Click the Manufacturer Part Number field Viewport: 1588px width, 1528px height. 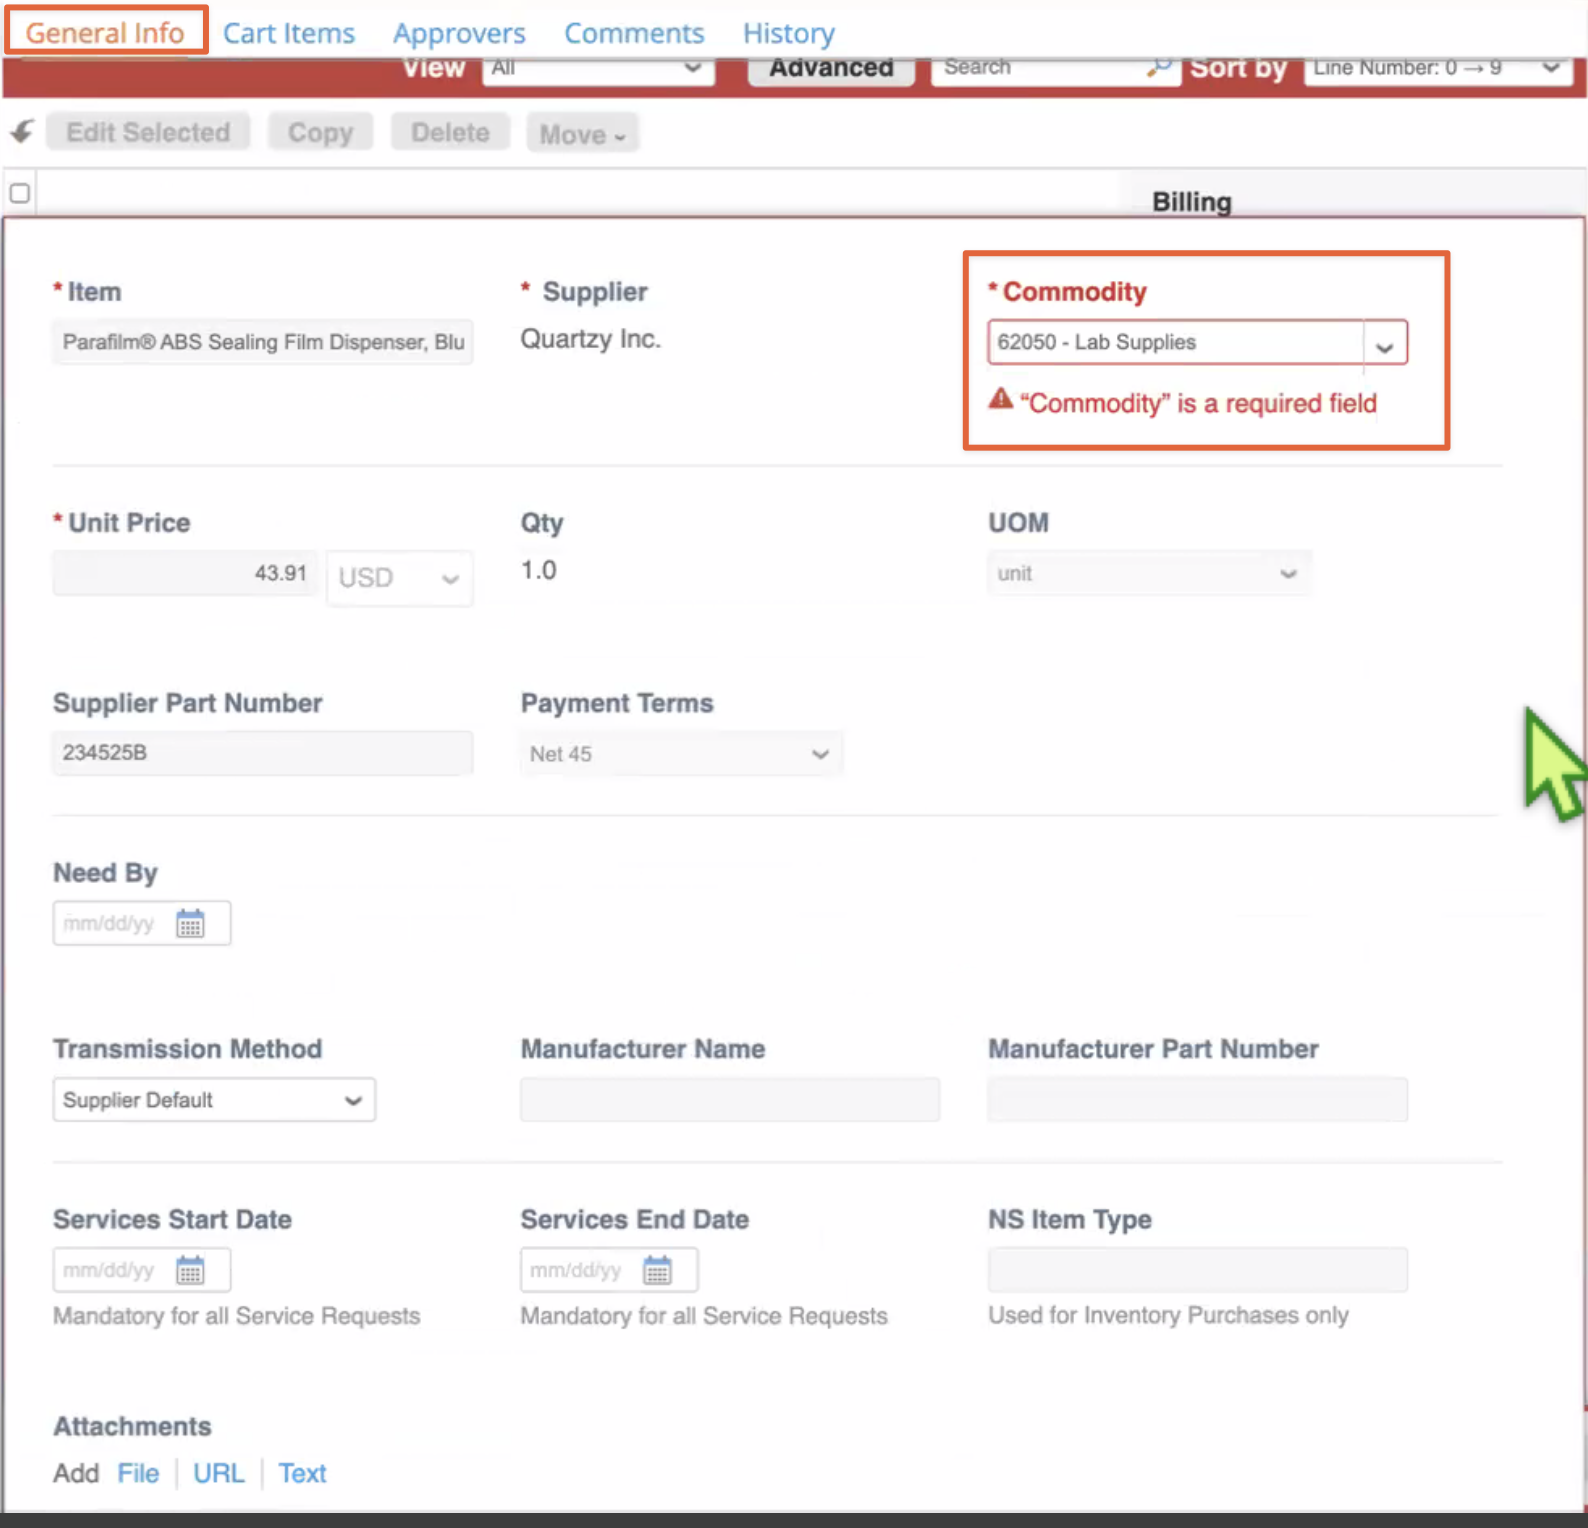[x=1198, y=1099]
